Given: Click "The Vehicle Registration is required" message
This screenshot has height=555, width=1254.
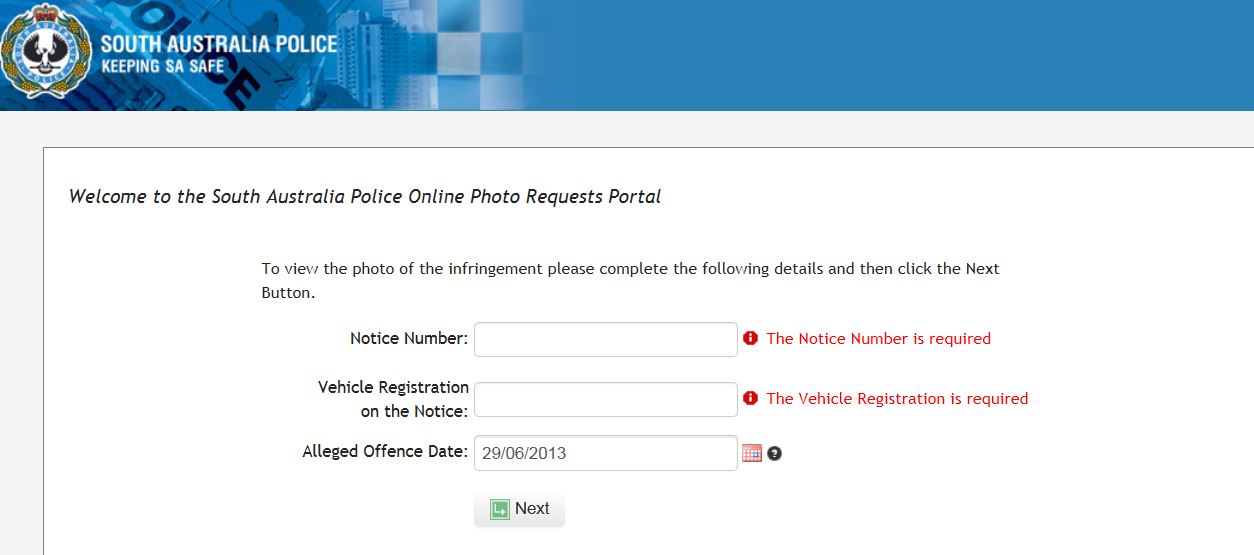Looking at the screenshot, I should 897,399.
